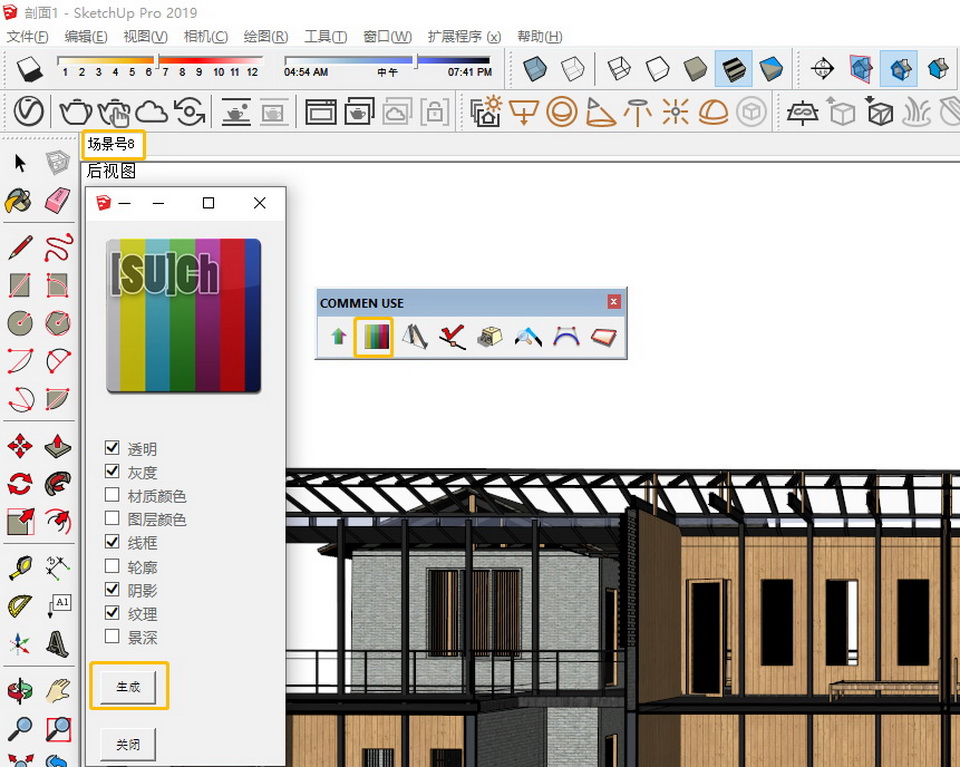Pick the Eraser tool
The height and width of the screenshot is (767, 960).
pyautogui.click(x=58, y=201)
